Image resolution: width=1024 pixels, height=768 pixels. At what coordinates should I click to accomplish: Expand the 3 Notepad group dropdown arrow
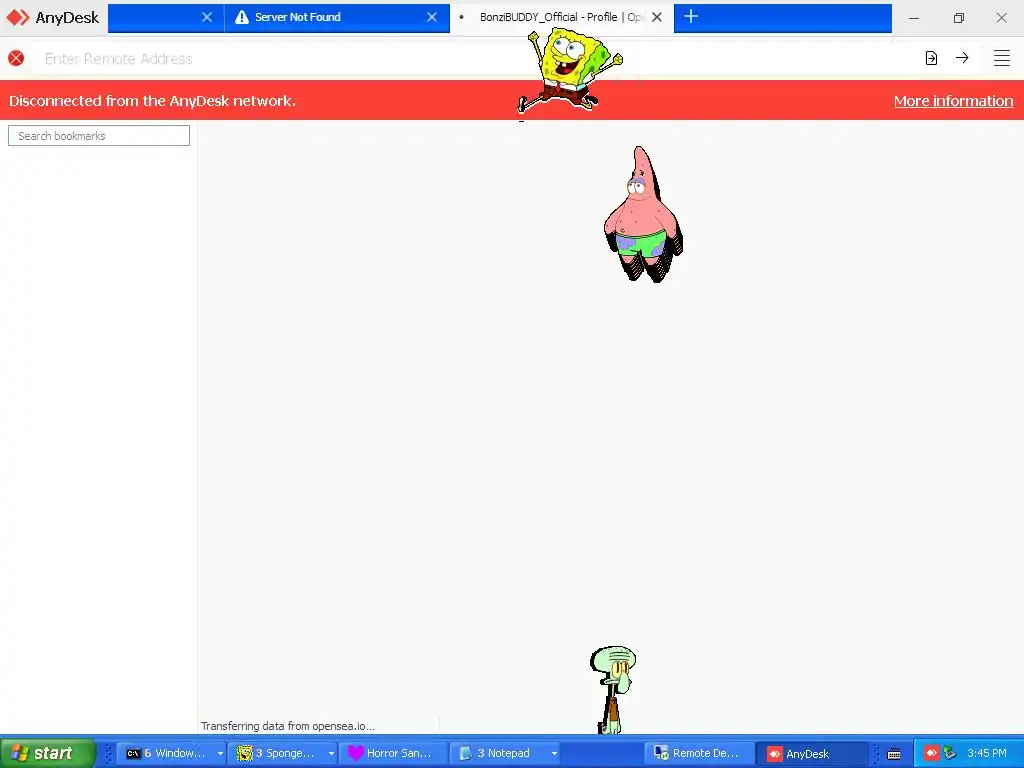[554, 753]
